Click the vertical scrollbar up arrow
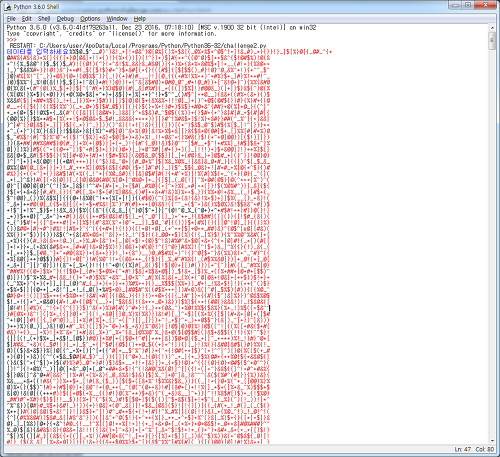This screenshot has height=457, width=500. point(492,28)
